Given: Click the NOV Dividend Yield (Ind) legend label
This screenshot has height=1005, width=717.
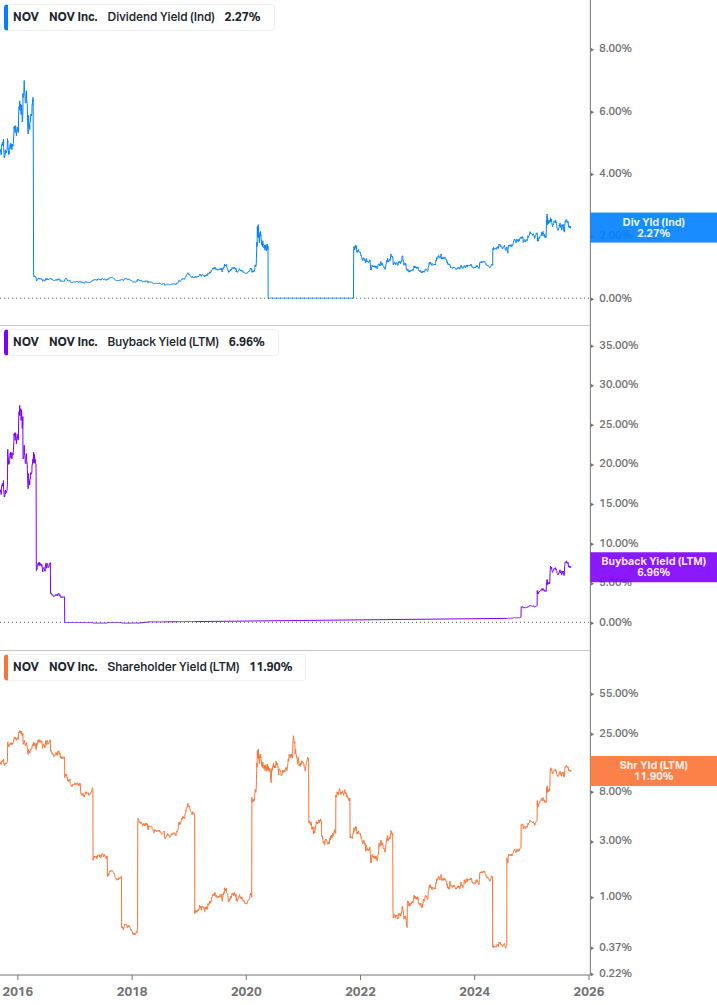Looking at the screenshot, I should [139, 17].
